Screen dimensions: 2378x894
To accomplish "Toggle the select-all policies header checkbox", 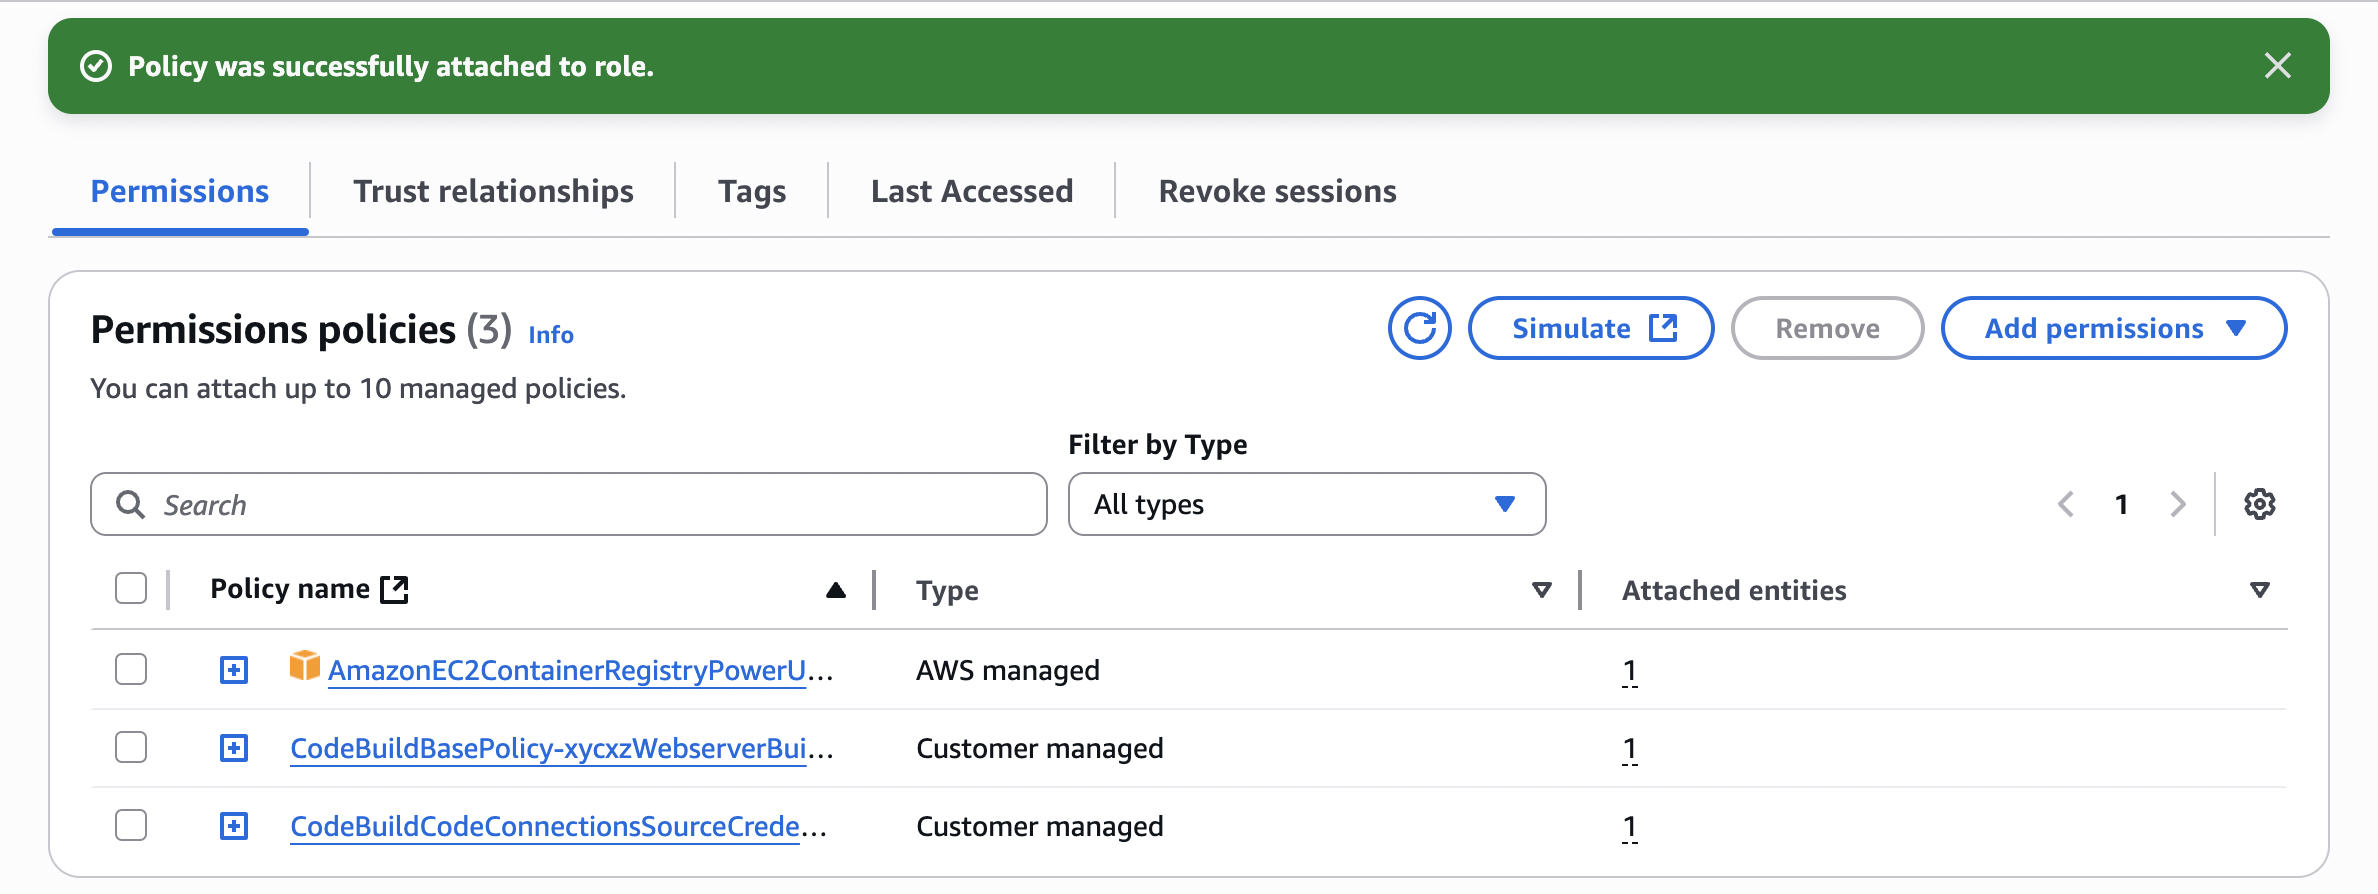I will [131, 589].
